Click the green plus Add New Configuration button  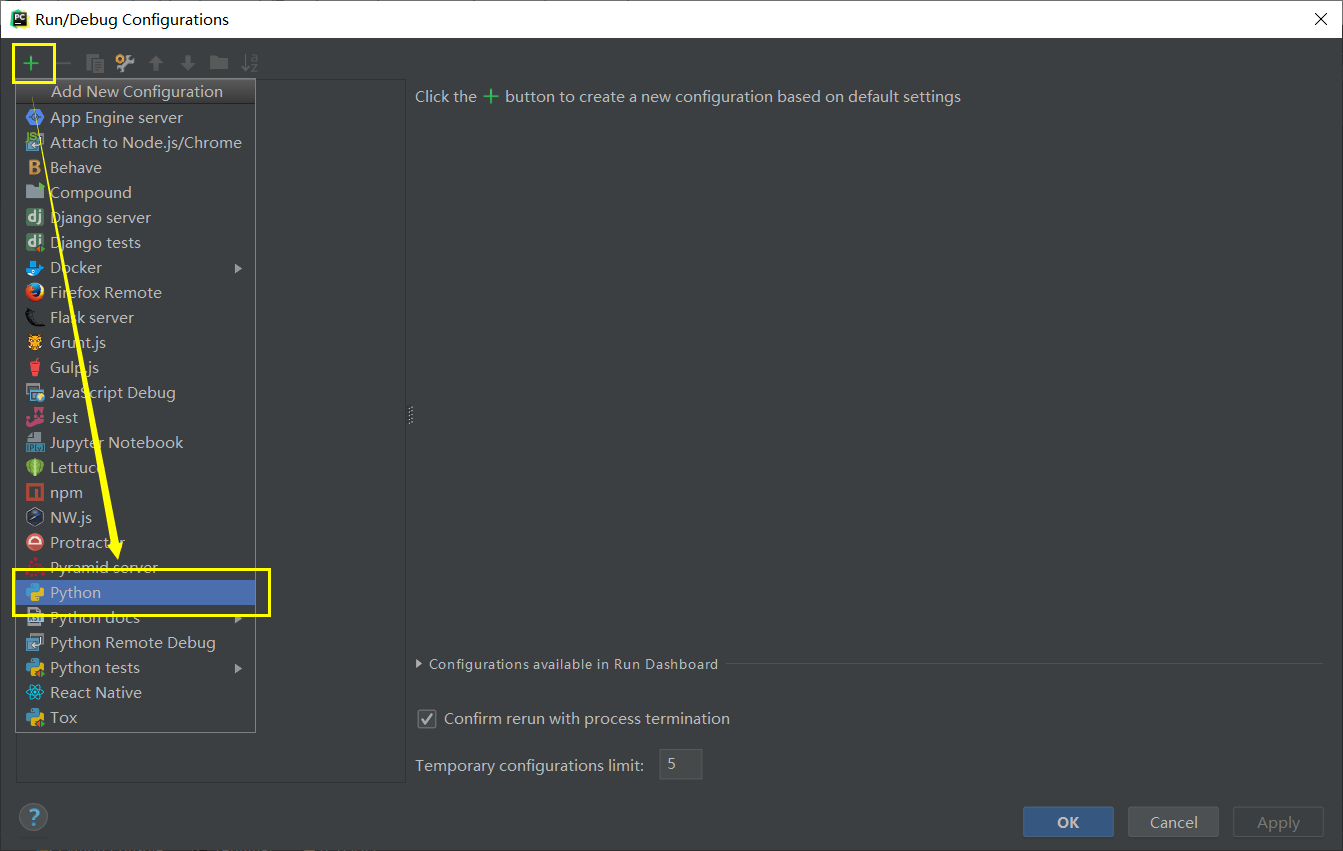tap(32, 63)
